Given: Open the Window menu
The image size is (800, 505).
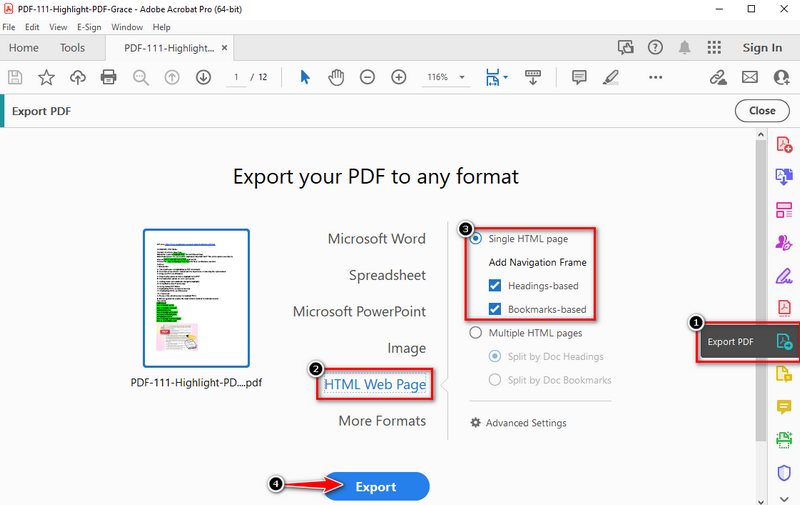Looking at the screenshot, I should pos(127,27).
